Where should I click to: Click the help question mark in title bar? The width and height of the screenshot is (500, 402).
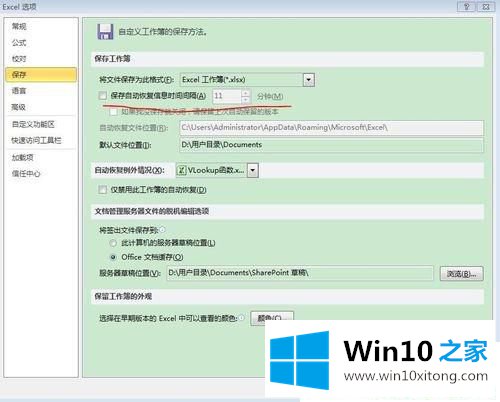467,6
